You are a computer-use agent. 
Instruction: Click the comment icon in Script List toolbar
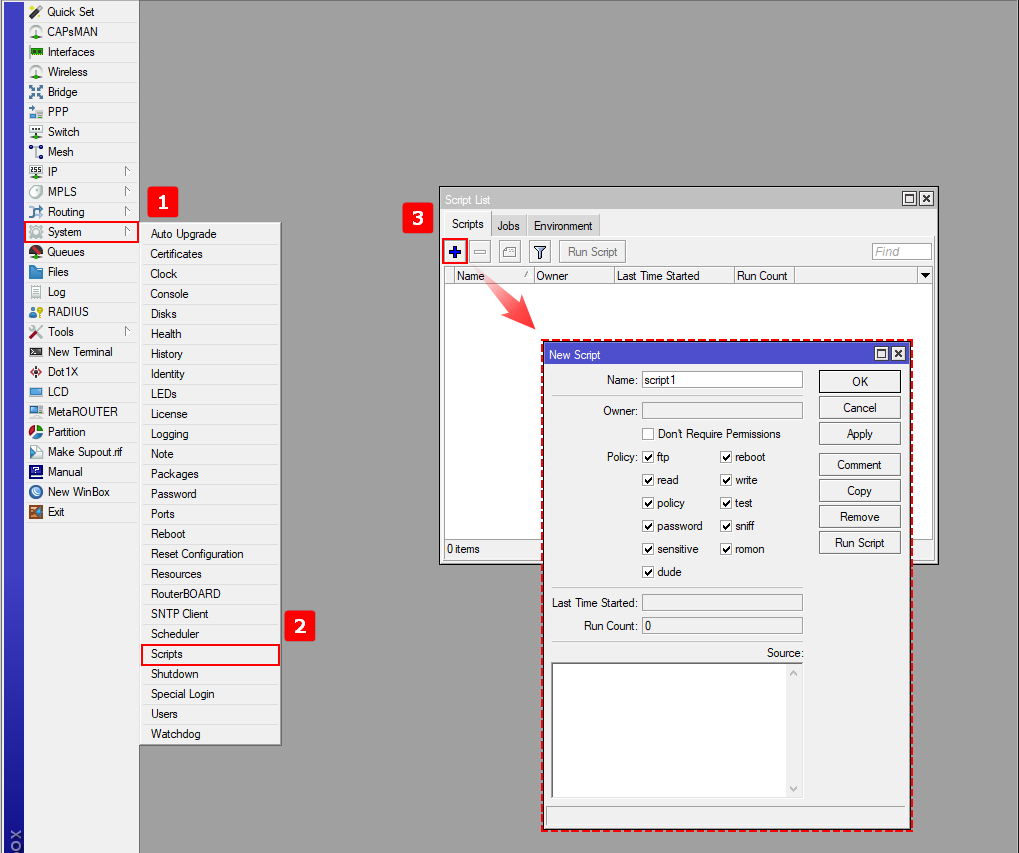pos(509,252)
